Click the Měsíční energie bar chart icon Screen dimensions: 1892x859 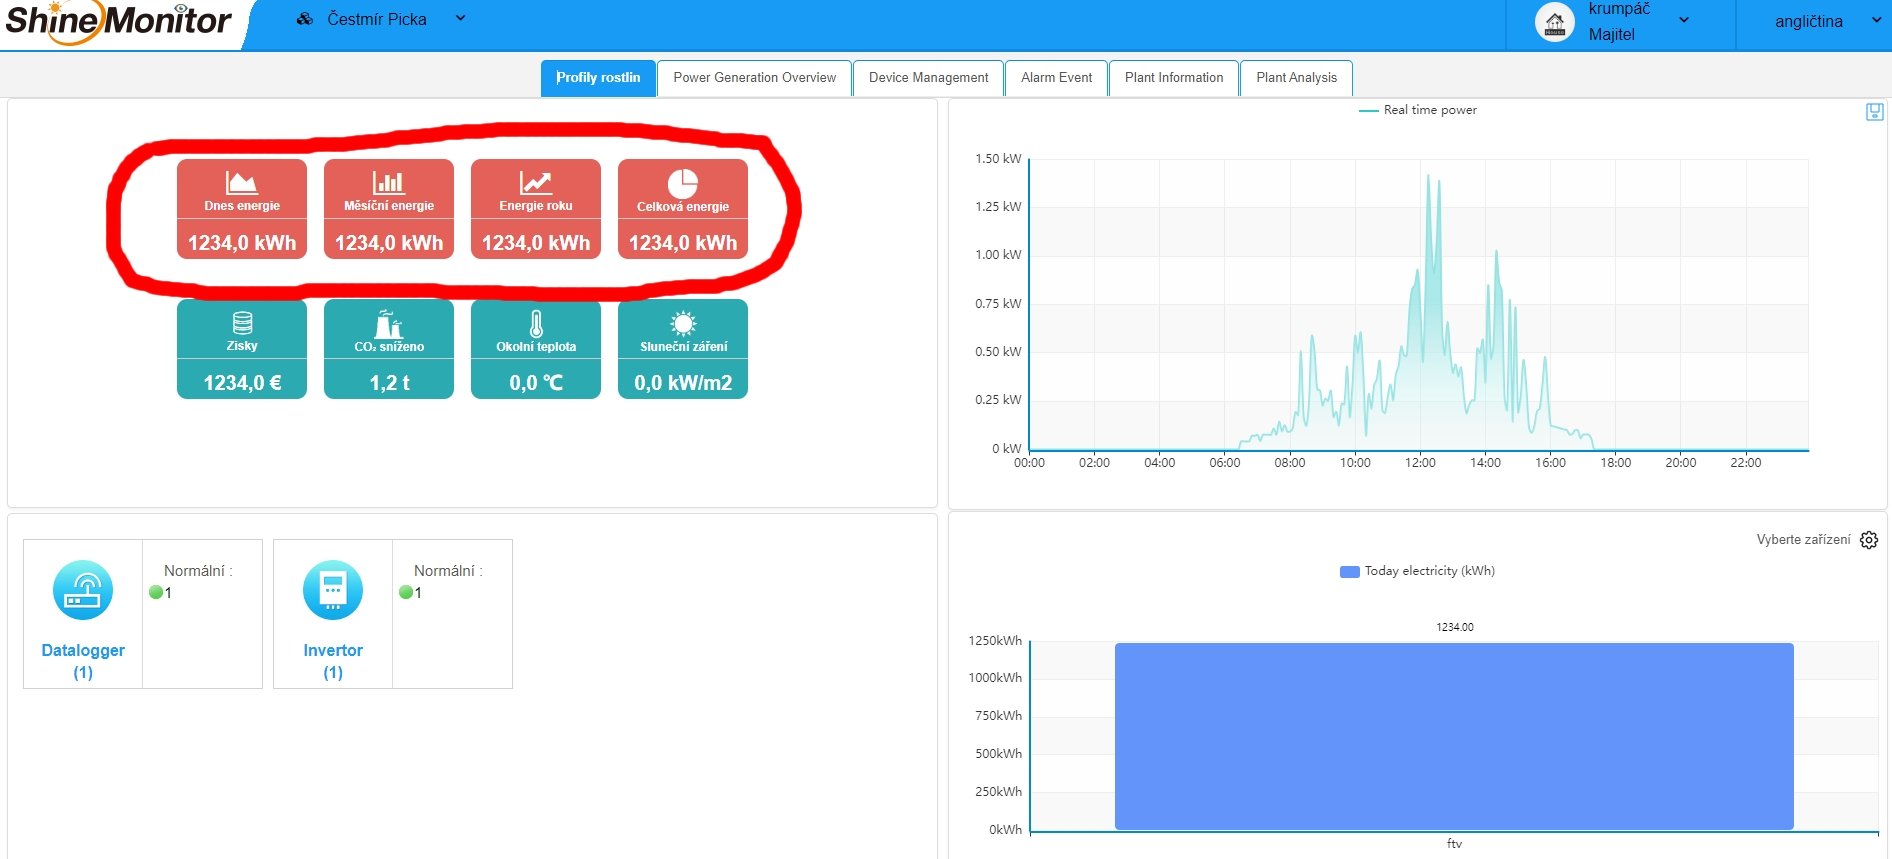[388, 182]
